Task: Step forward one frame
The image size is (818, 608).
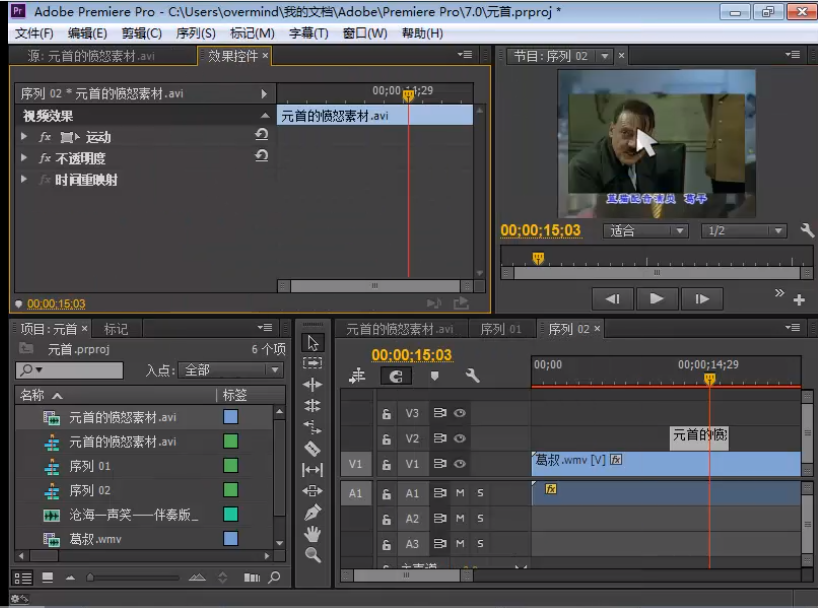Action: 702,299
